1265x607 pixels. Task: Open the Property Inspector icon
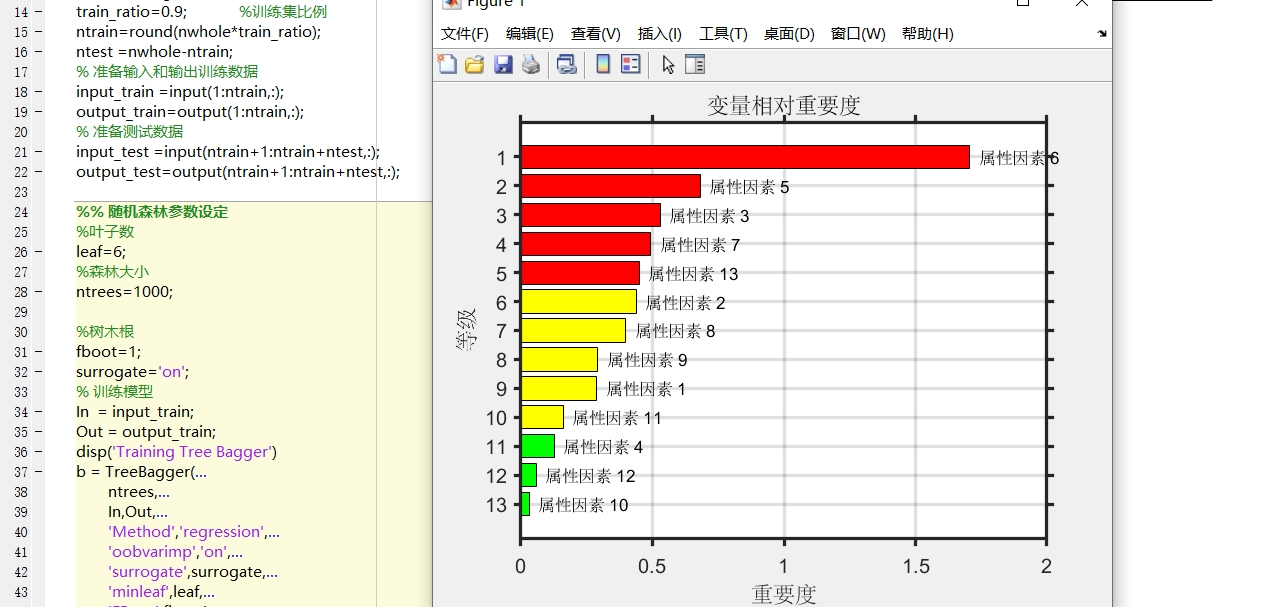(695, 65)
